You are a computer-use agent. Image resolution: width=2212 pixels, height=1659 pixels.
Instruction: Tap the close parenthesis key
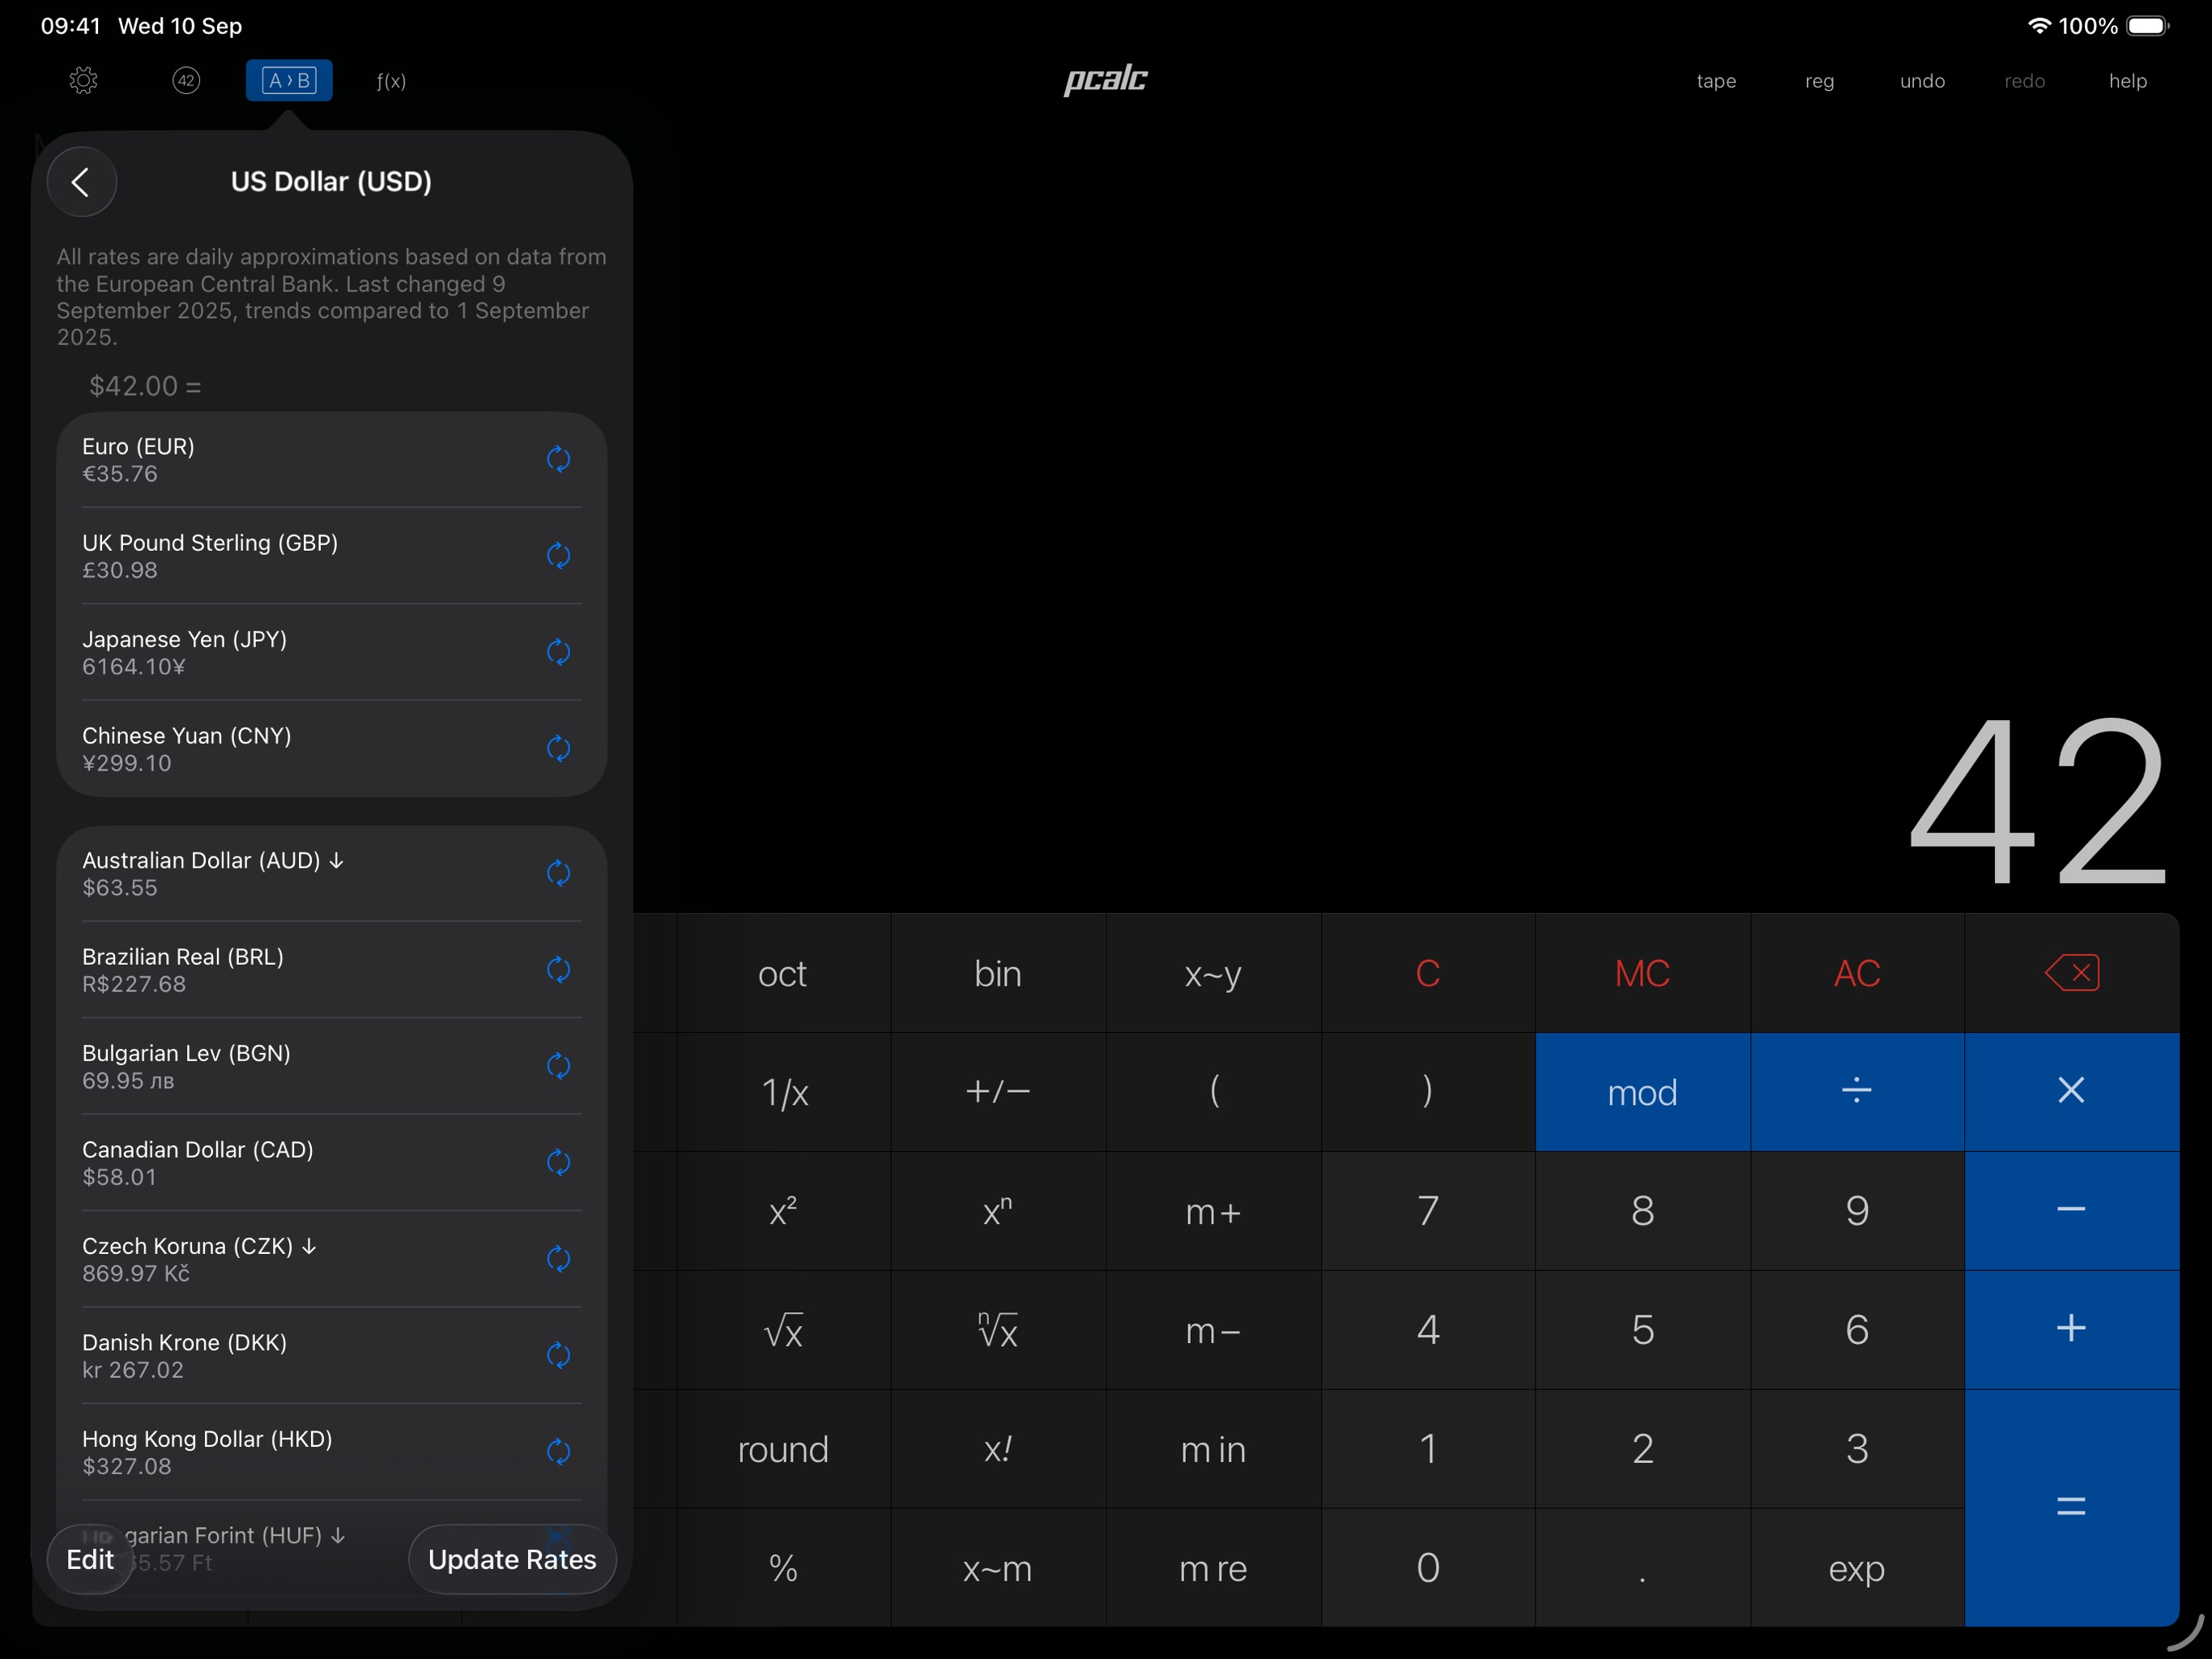[x=1428, y=1092]
